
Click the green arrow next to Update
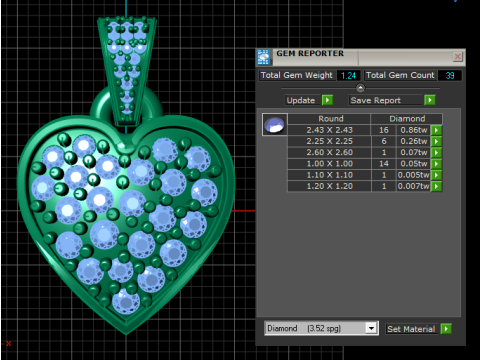pyautogui.click(x=327, y=100)
